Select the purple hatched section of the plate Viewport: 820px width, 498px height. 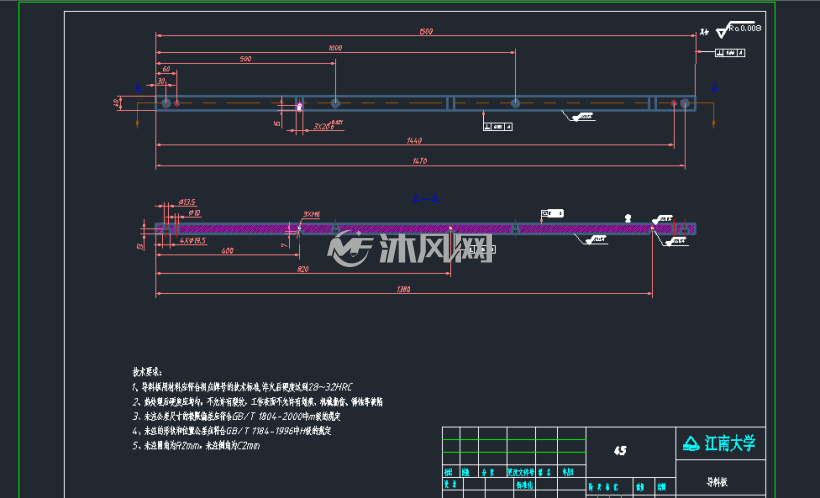click(x=425, y=229)
